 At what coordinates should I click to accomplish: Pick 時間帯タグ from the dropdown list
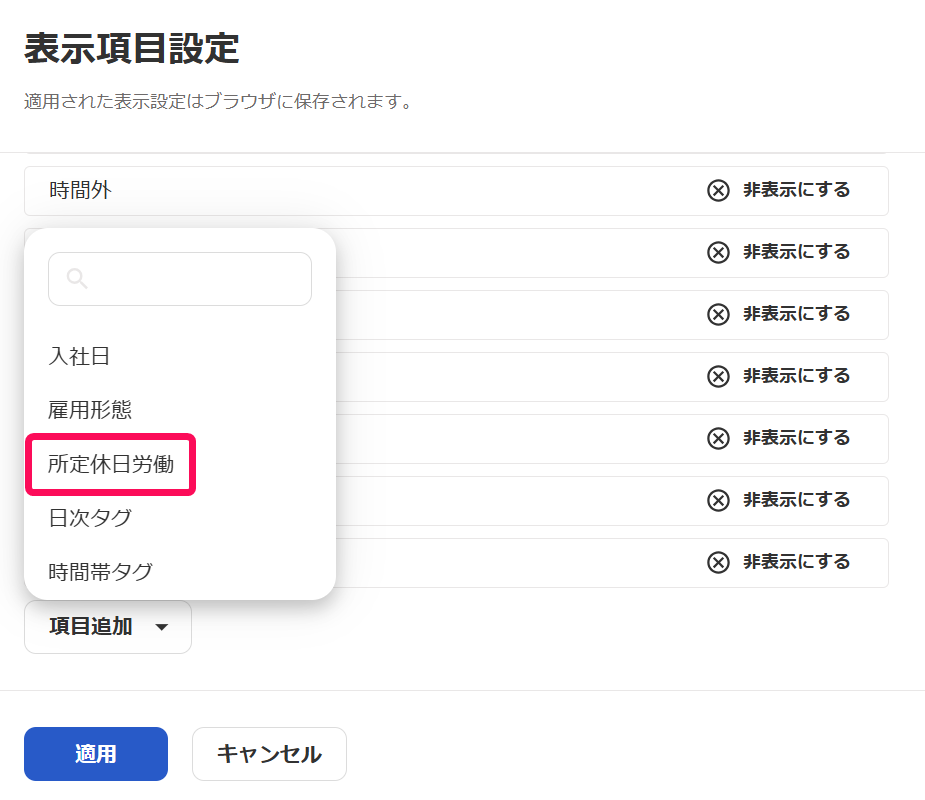click(x=100, y=572)
